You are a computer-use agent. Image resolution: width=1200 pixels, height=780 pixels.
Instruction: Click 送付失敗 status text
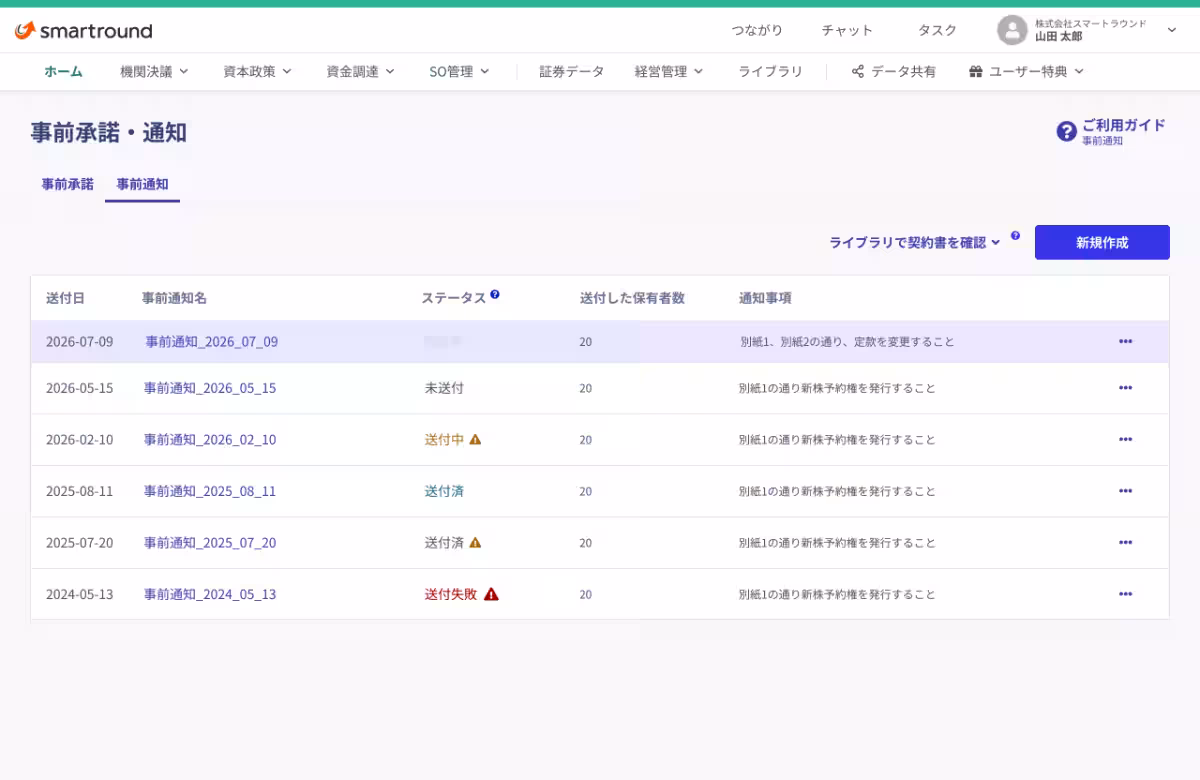[x=451, y=594]
